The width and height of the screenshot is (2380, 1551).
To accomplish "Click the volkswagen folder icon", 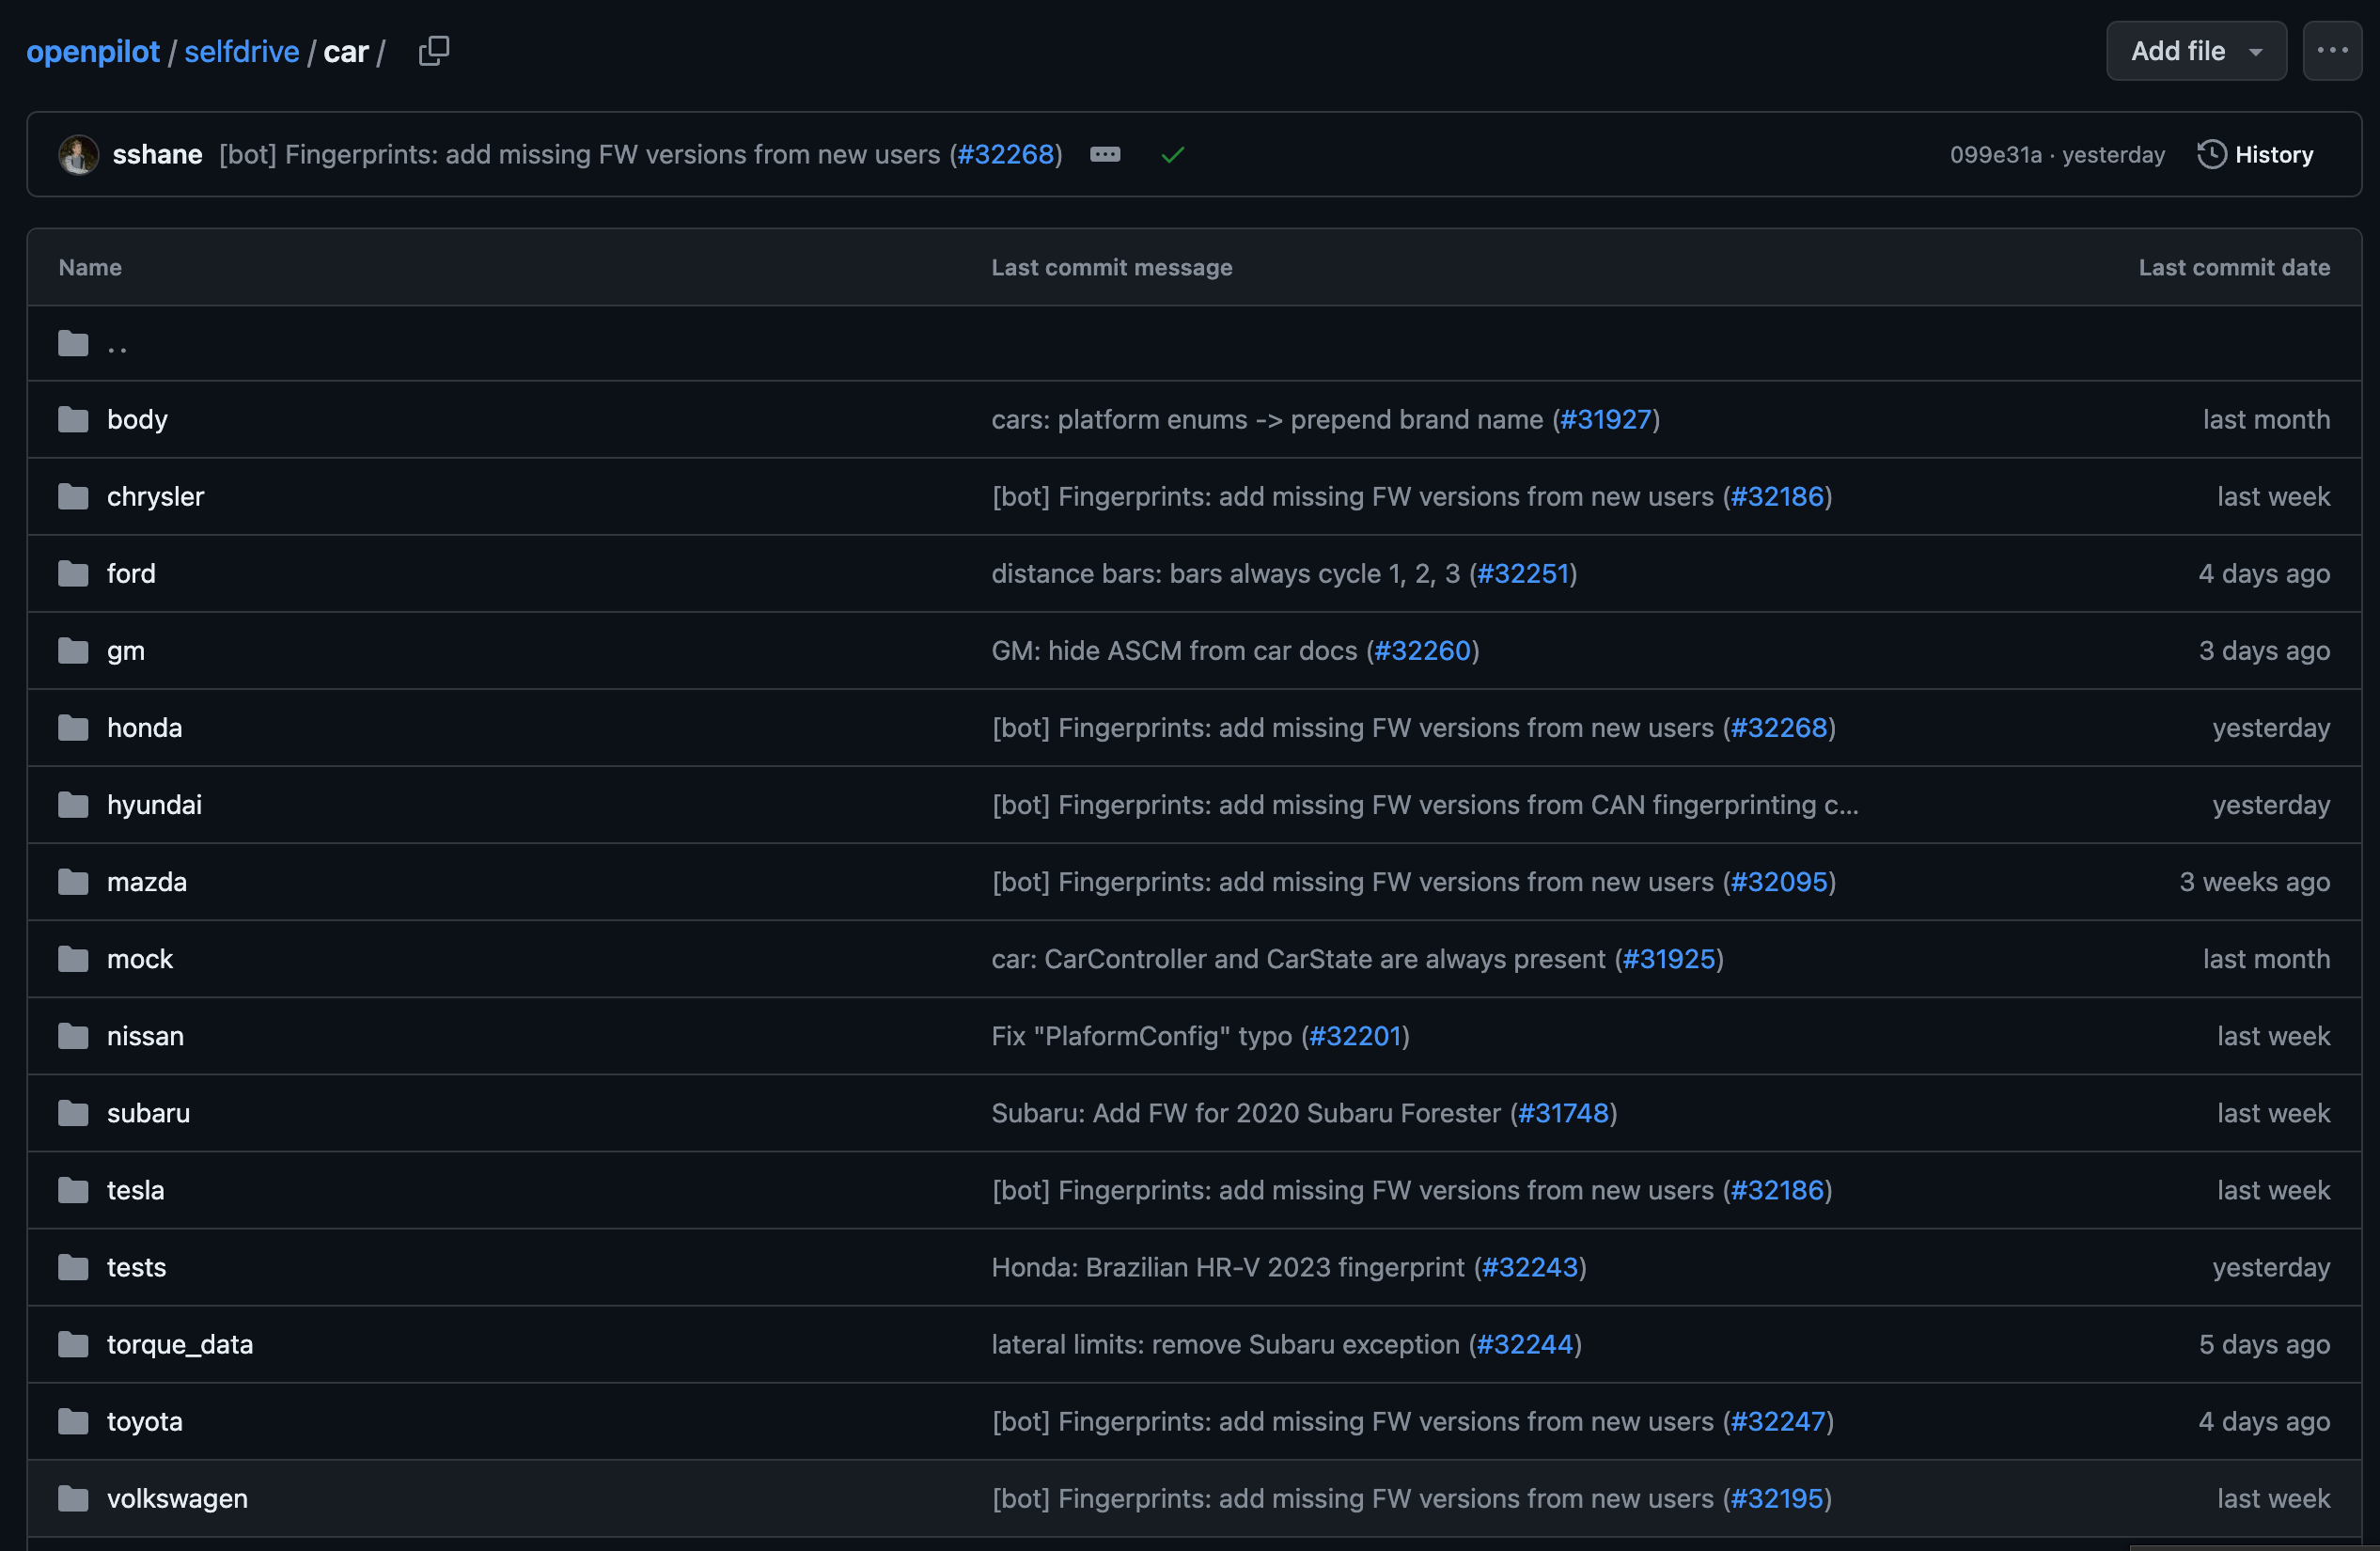I will (73, 1497).
